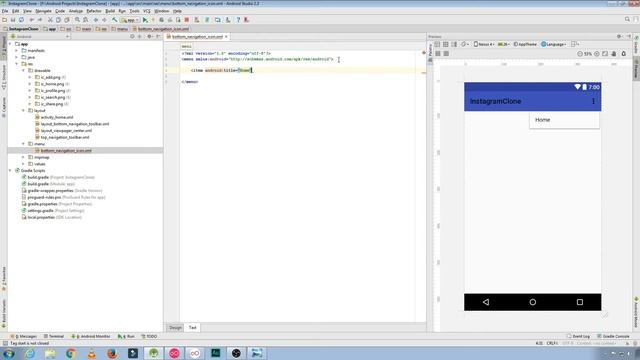Click the Android home circle button

[533, 302]
